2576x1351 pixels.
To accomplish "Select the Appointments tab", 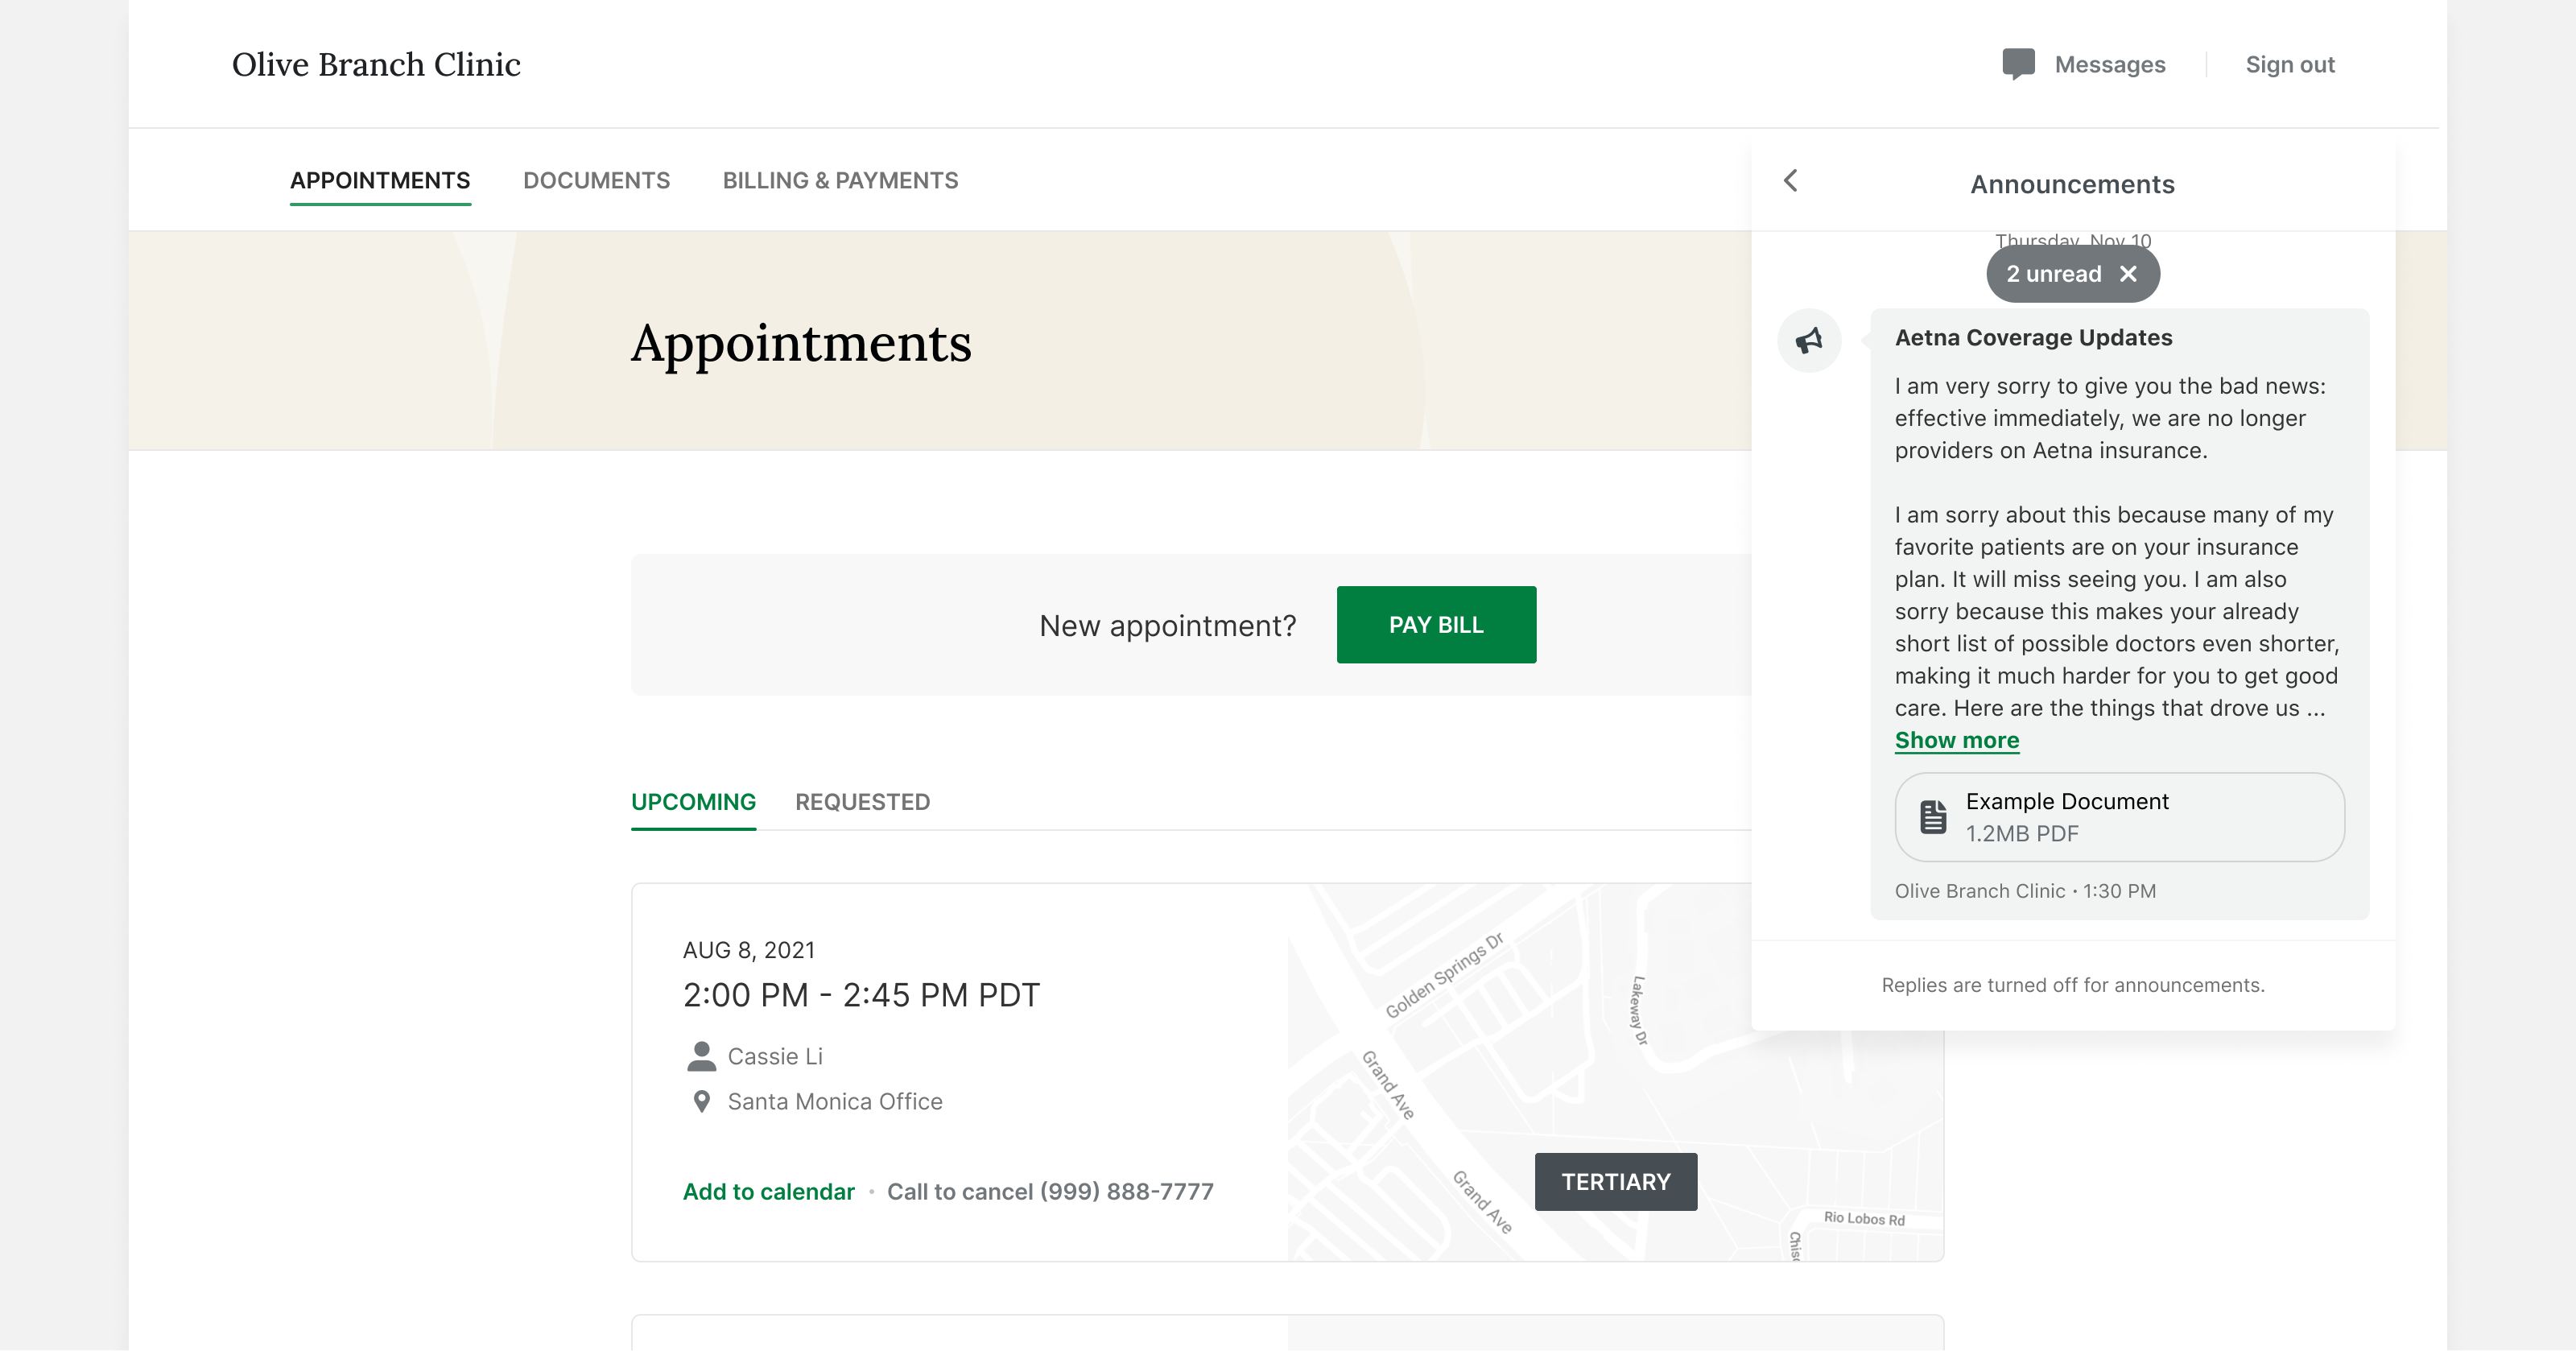I will click(x=380, y=181).
